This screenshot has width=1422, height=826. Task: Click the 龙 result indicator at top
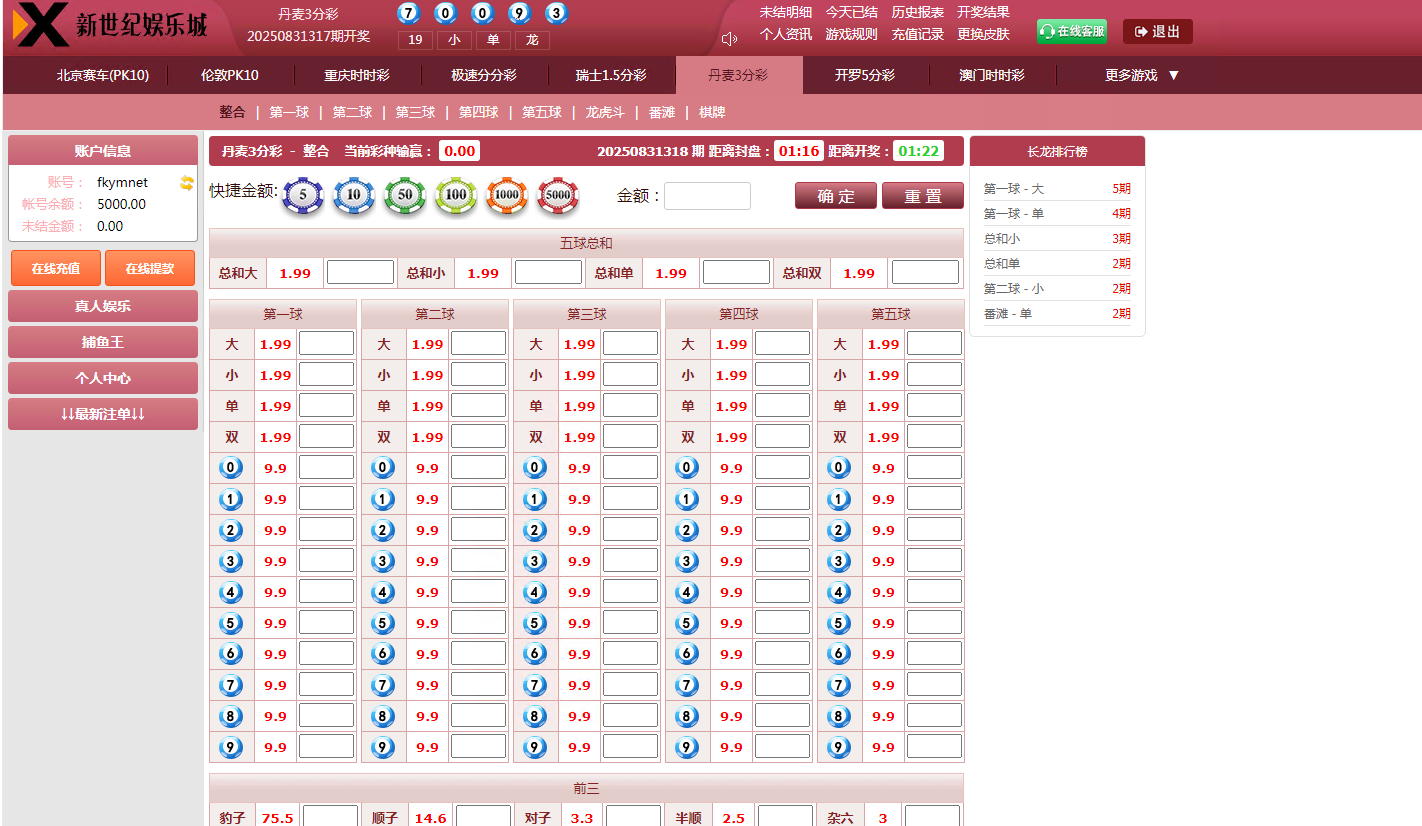point(533,40)
